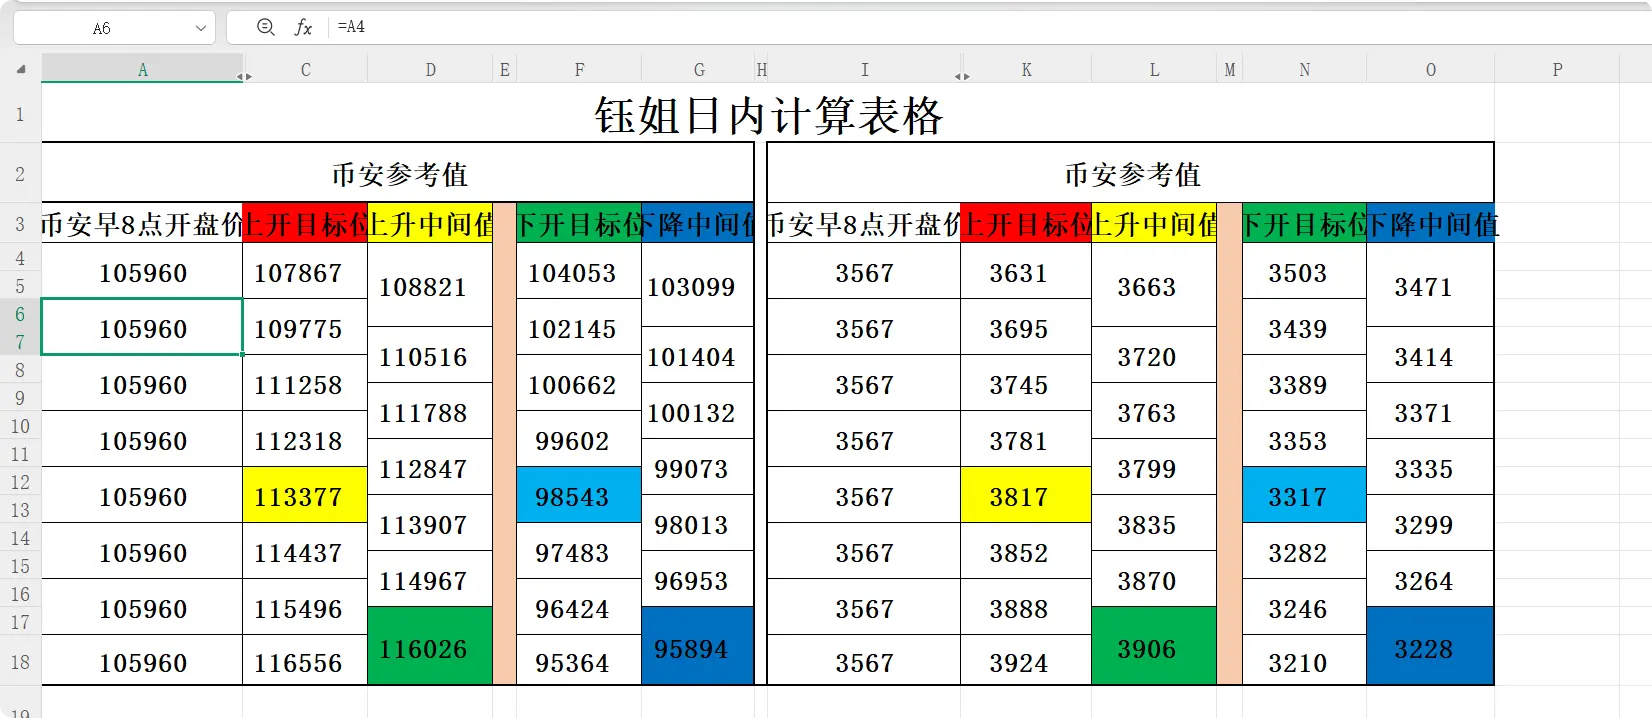Click red header cell in column C
The width and height of the screenshot is (1652, 718).
point(305,223)
